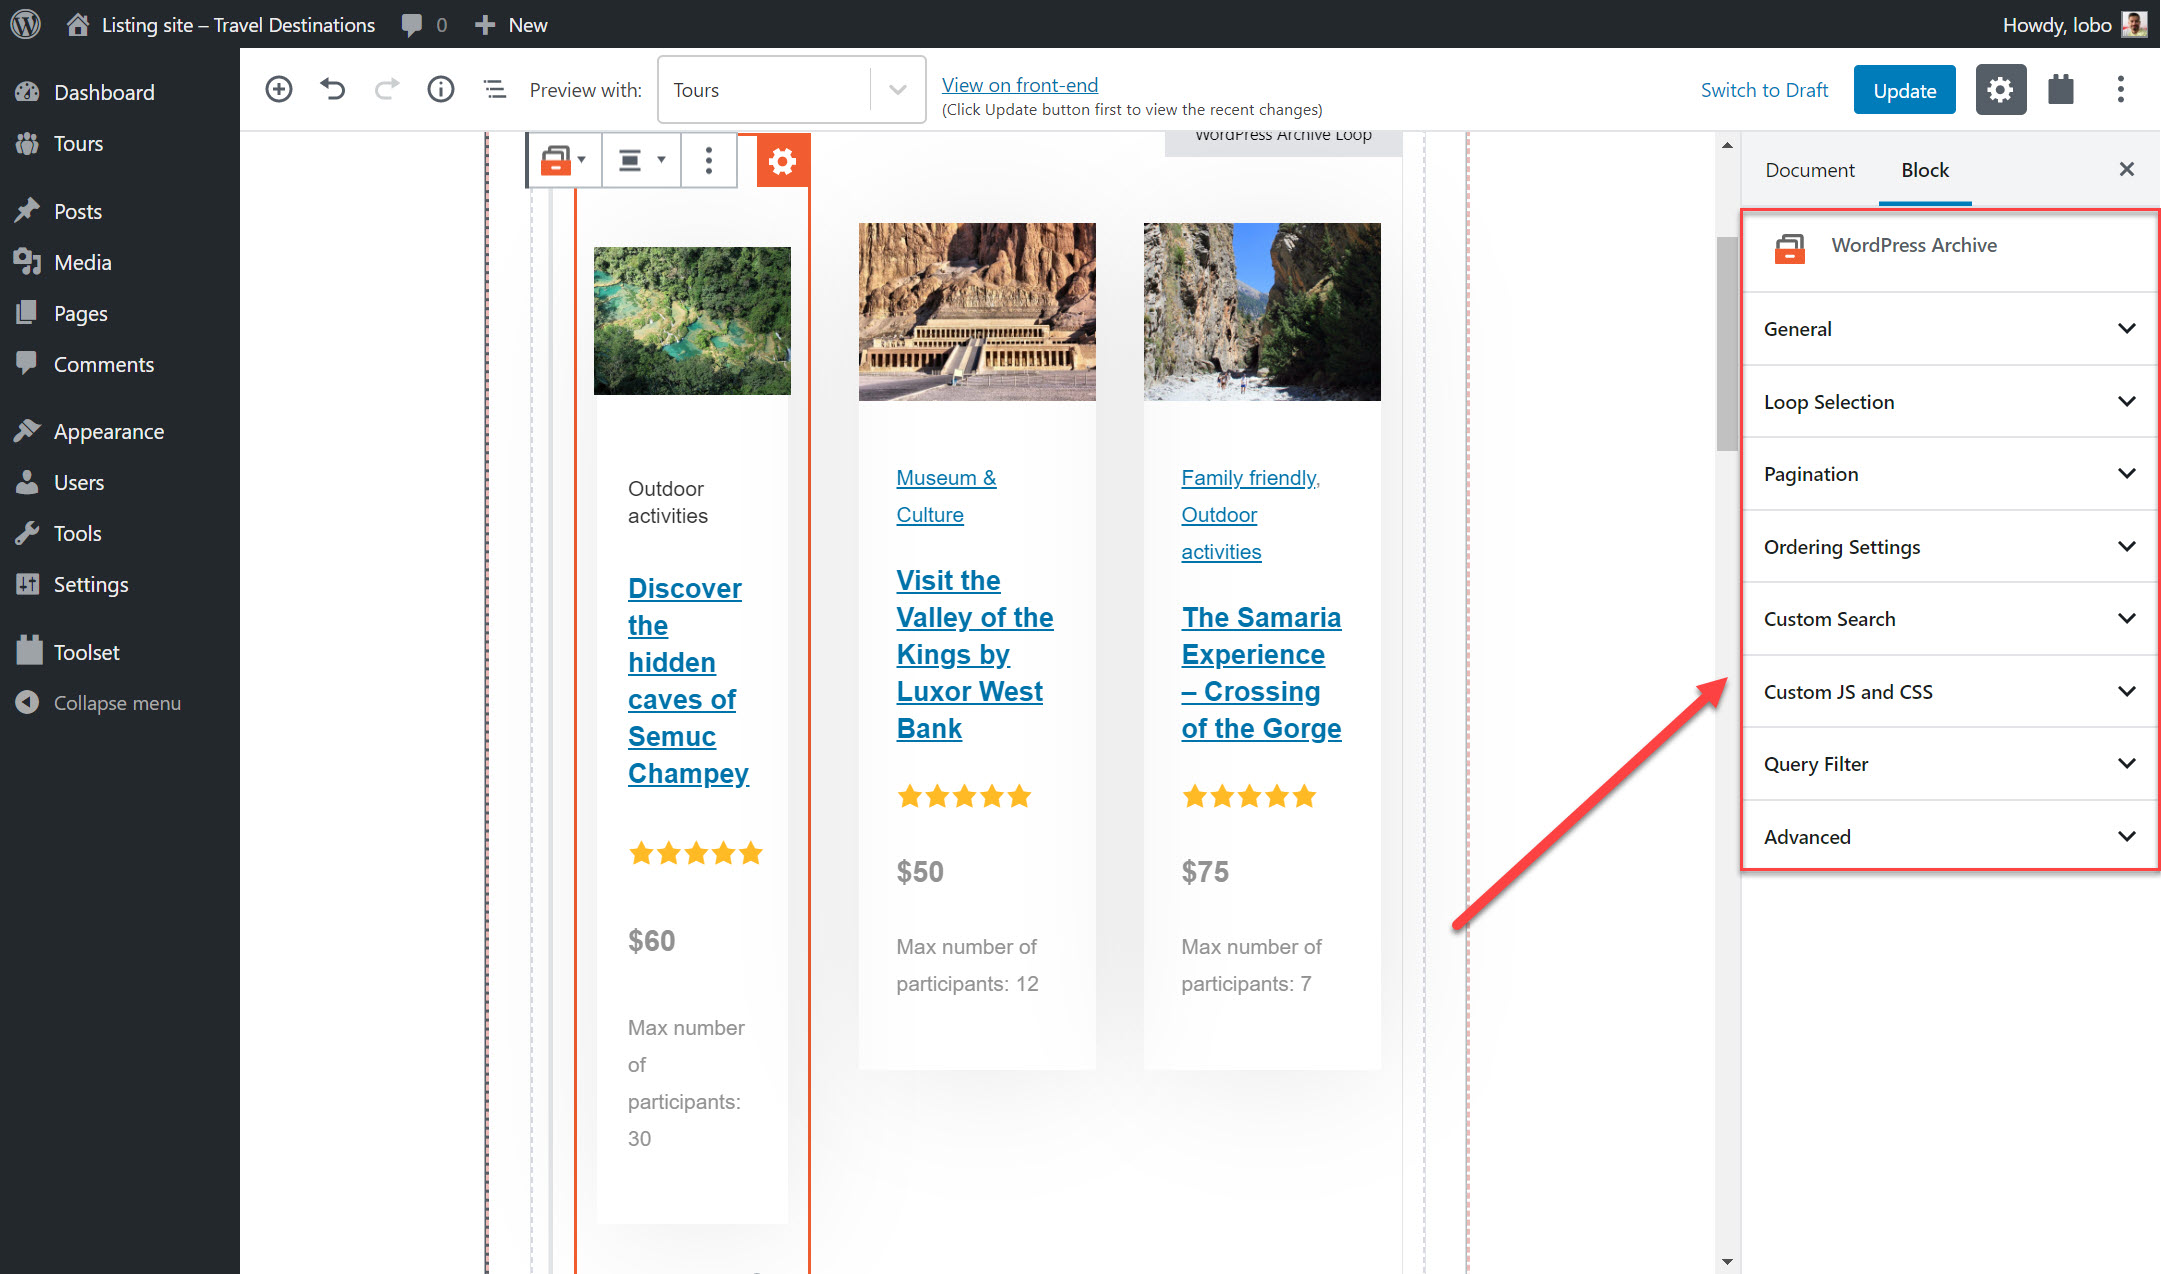Image resolution: width=2161 pixels, height=1274 pixels.
Task: Expand the Custom Search section
Action: [1949, 619]
